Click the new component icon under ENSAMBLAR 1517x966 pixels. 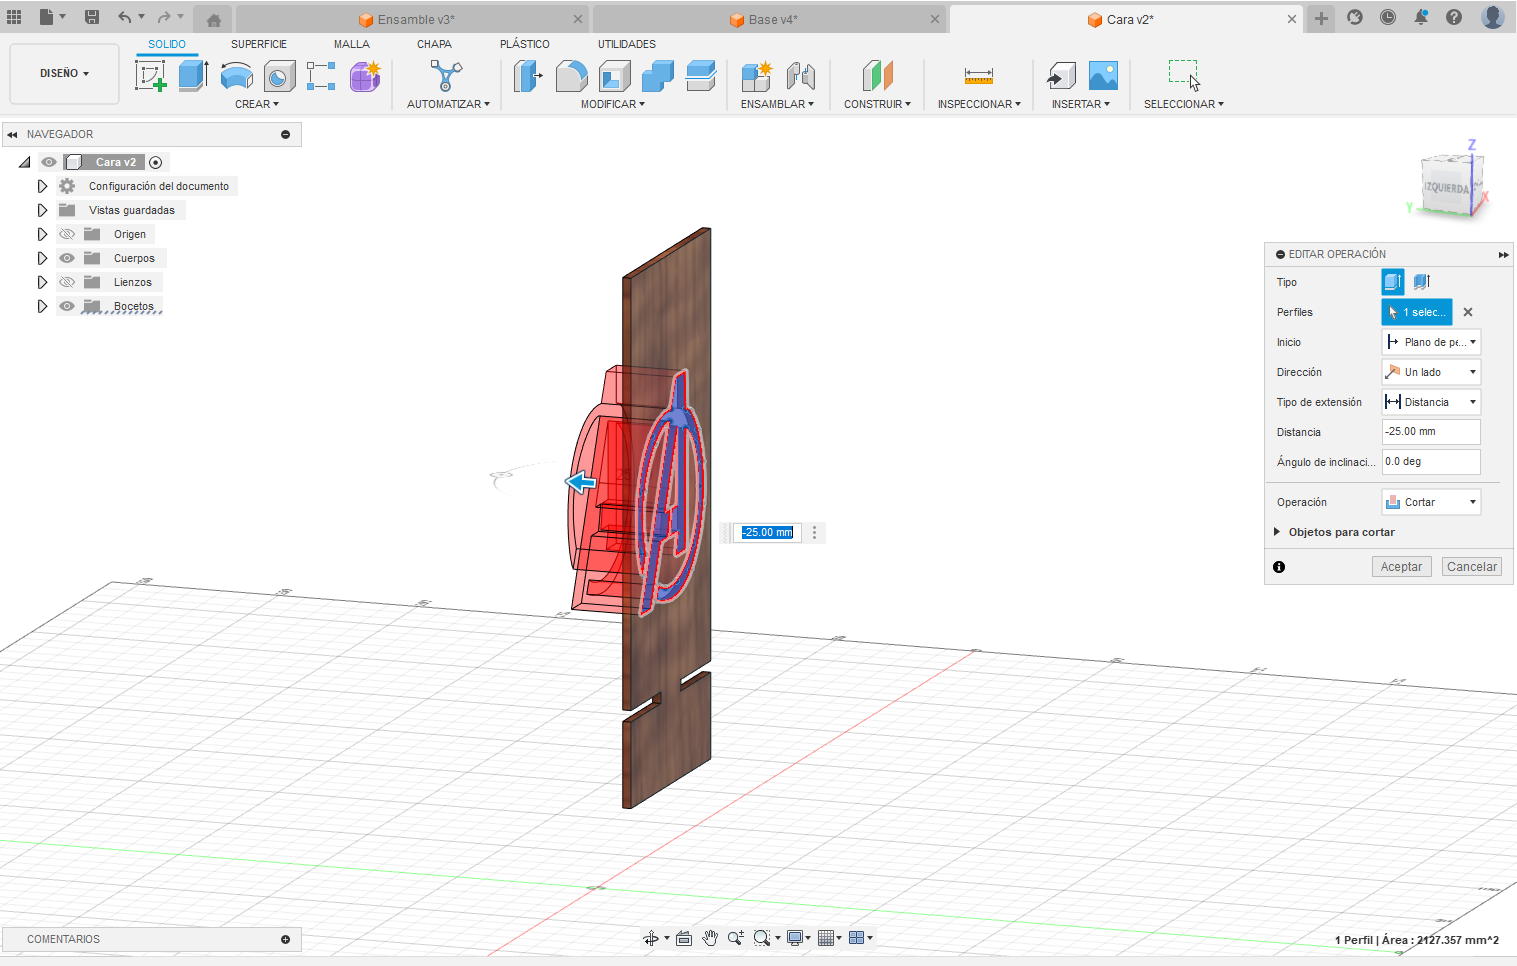pos(757,75)
